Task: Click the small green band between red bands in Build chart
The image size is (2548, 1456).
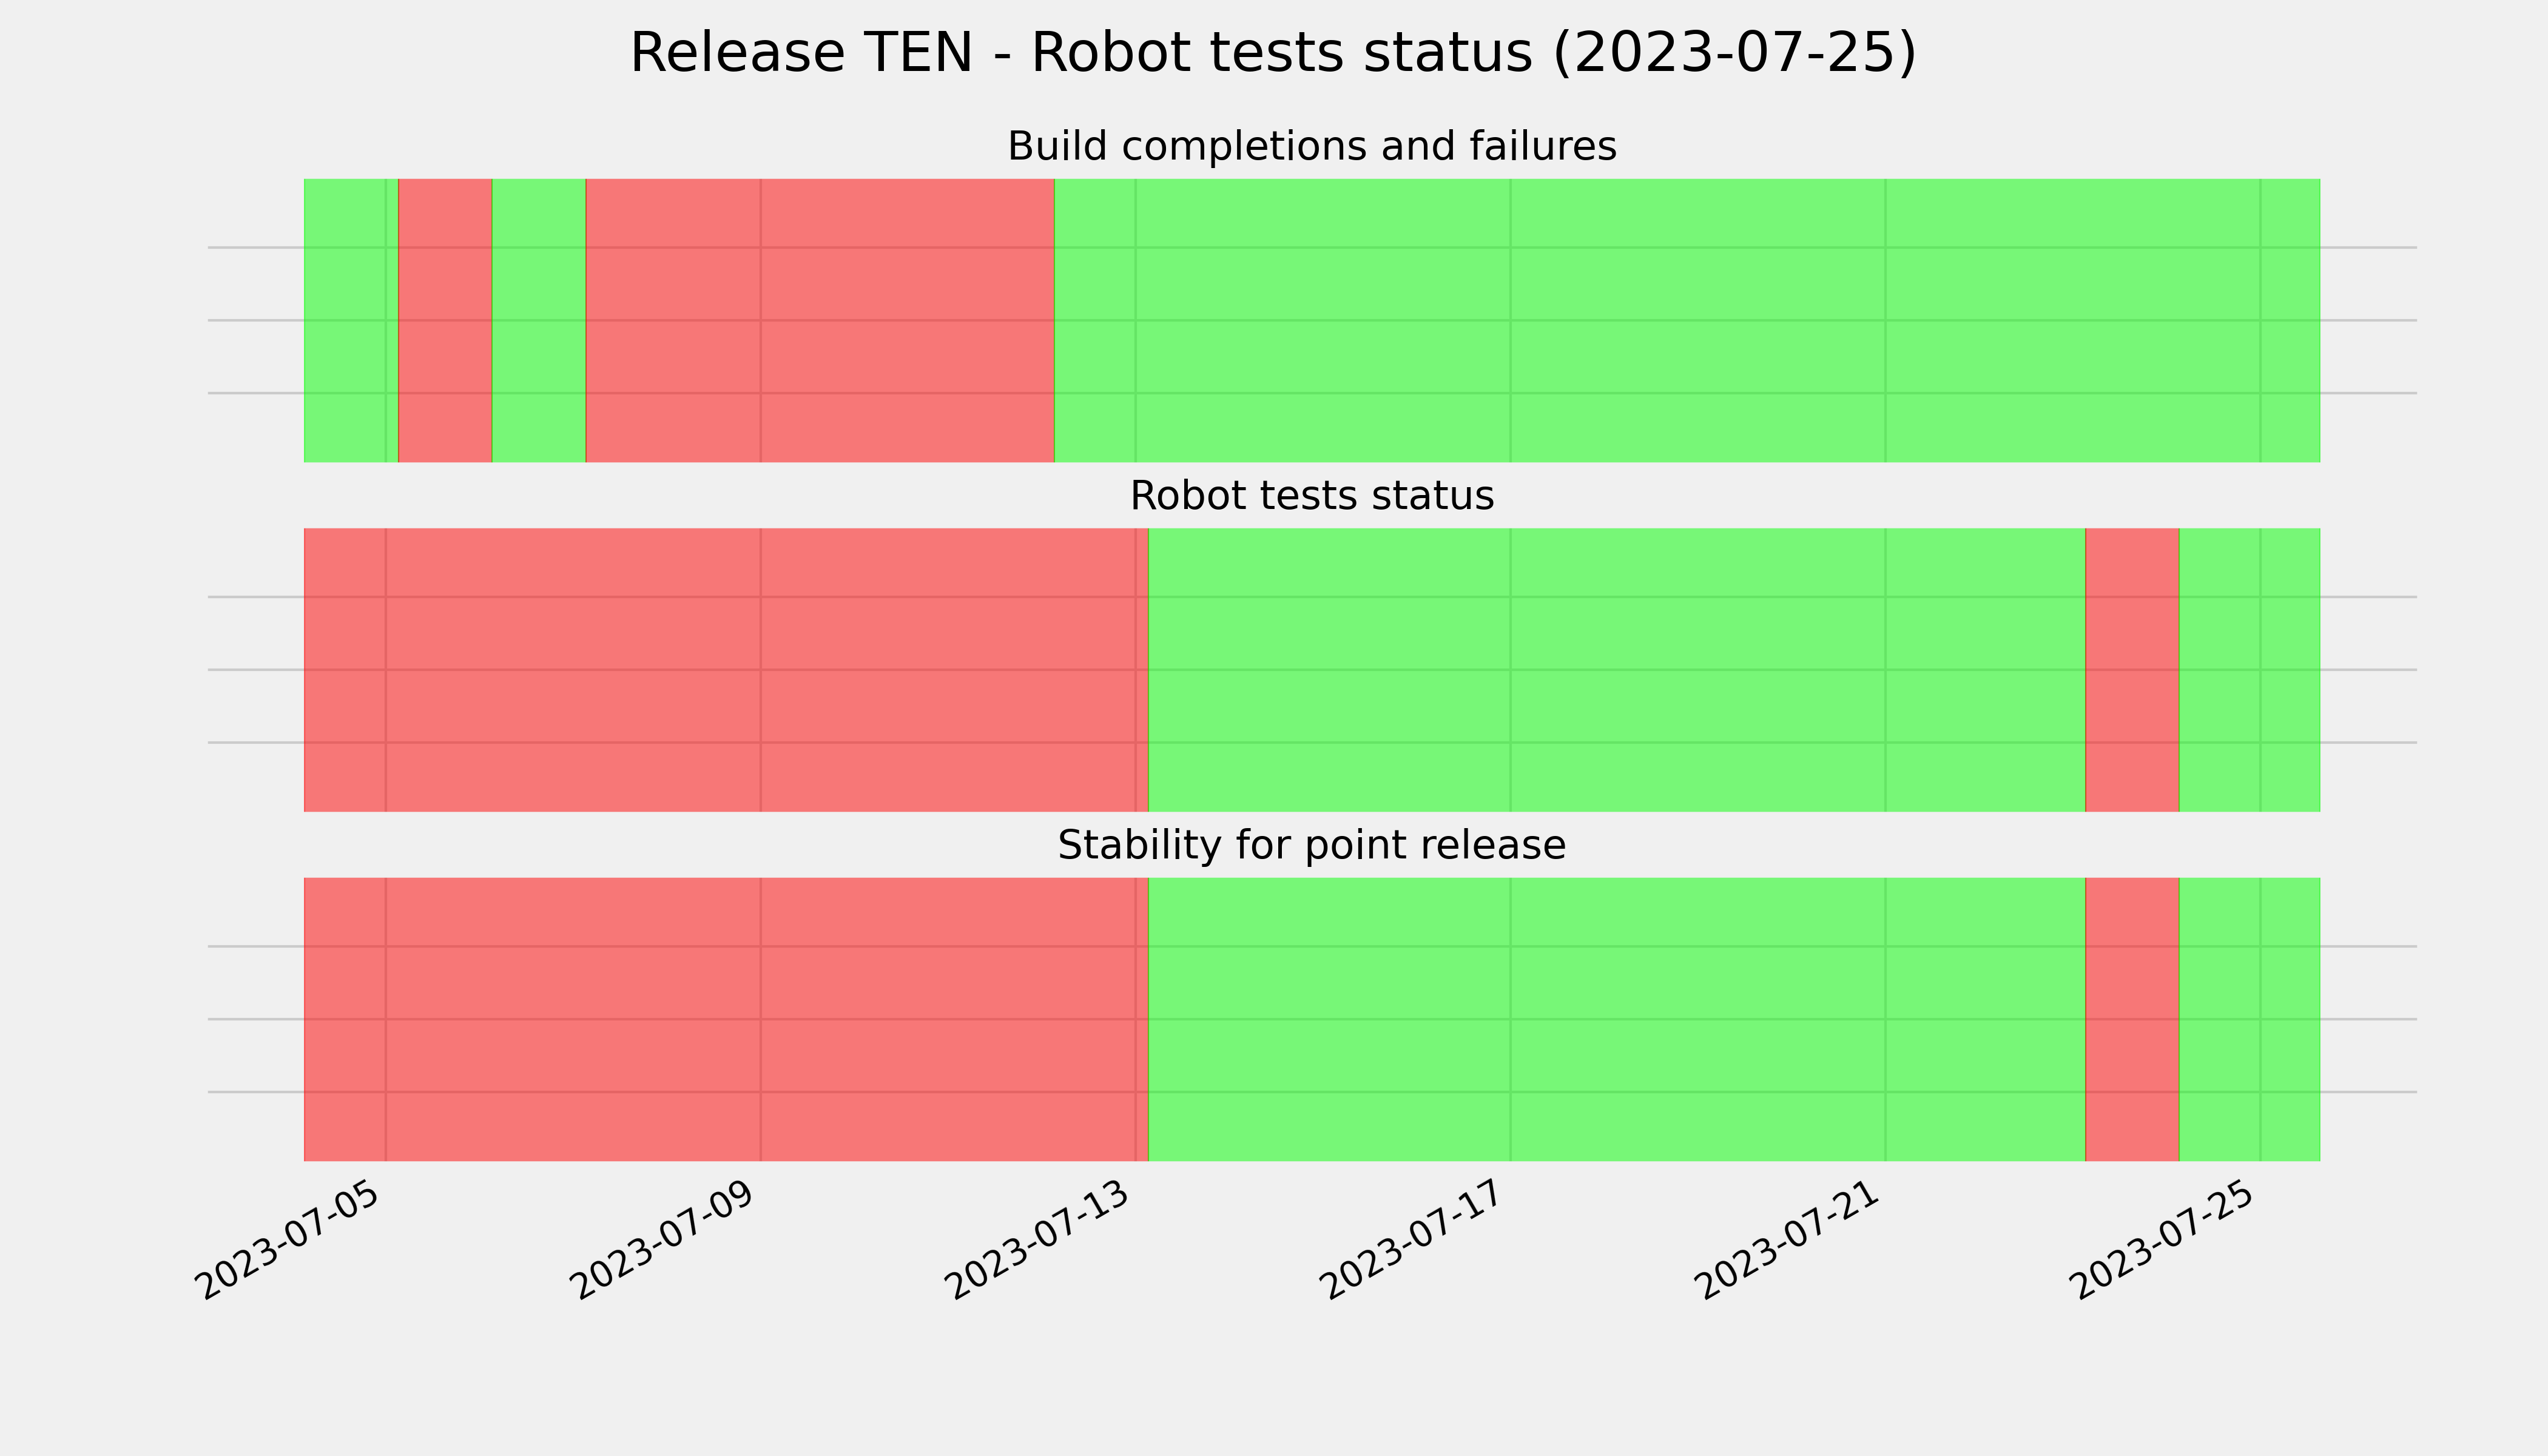Action: tap(538, 320)
